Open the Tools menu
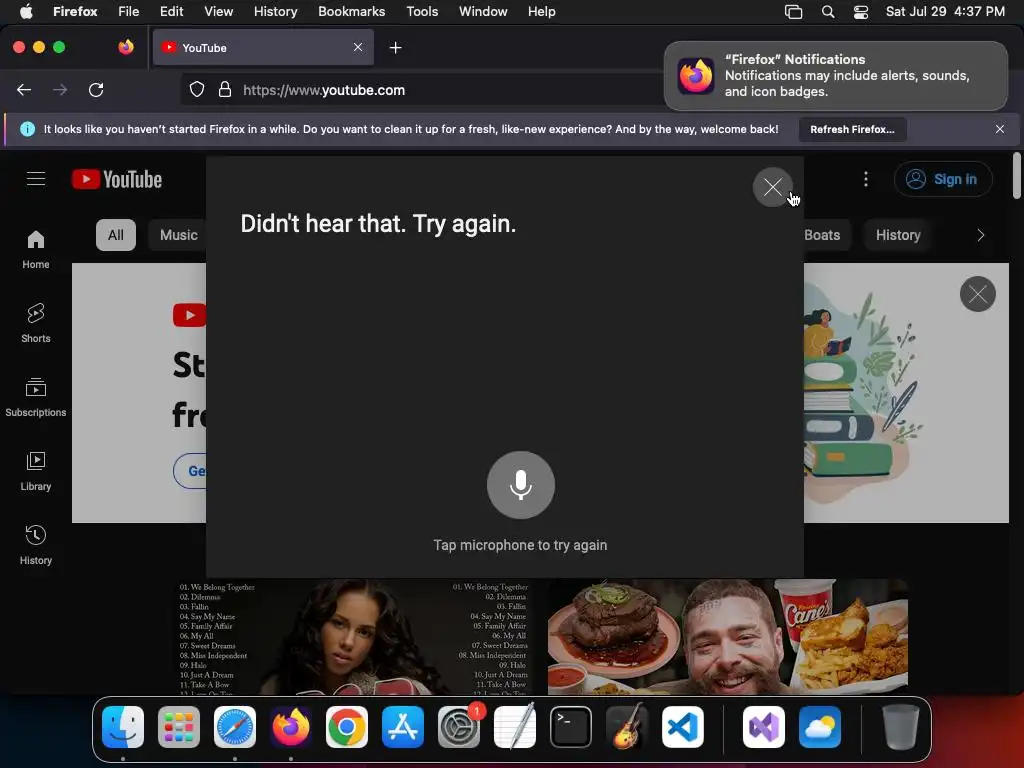 click(422, 11)
